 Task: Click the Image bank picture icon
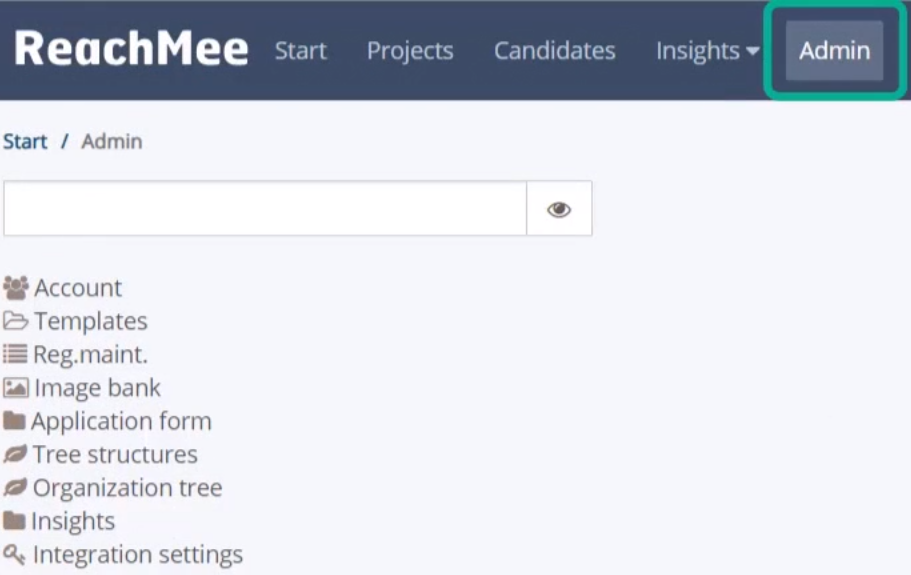point(16,387)
